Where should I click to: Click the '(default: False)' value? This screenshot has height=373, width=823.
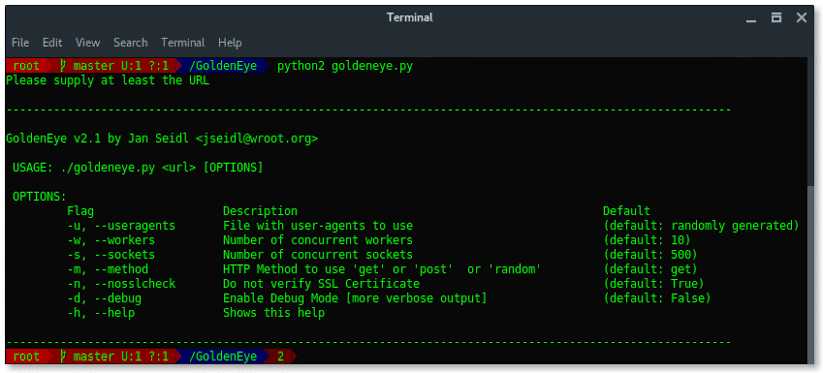click(657, 299)
